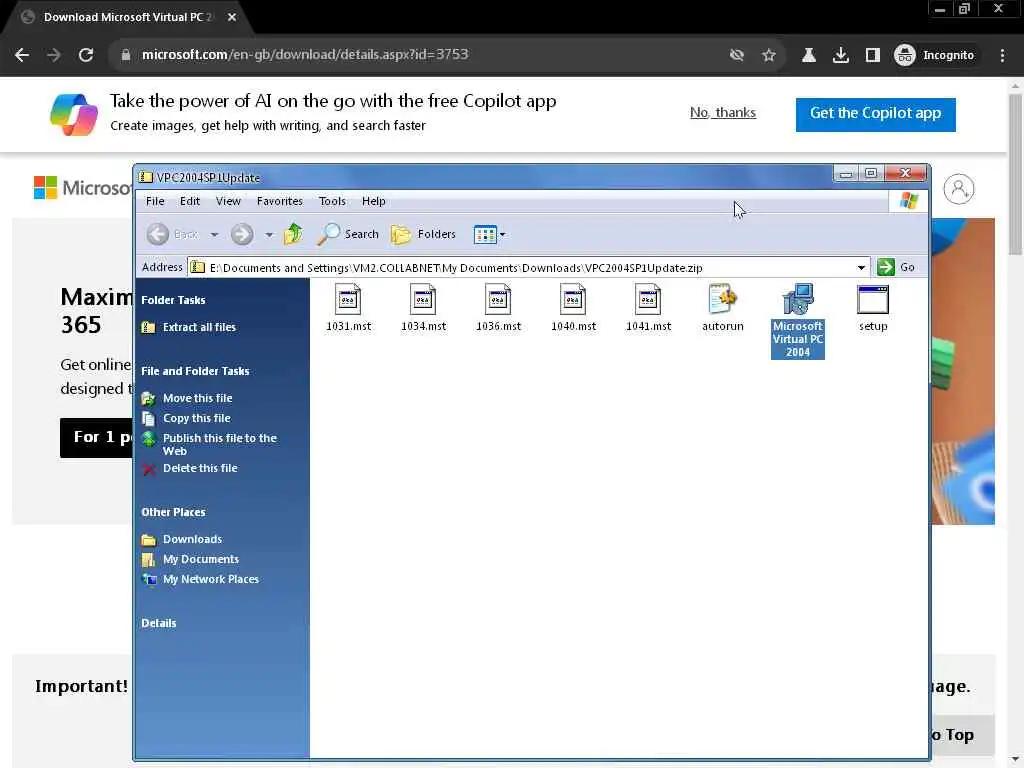This screenshot has width=1024, height=768.
Task: Select the autorun file icon
Action: (x=722, y=300)
